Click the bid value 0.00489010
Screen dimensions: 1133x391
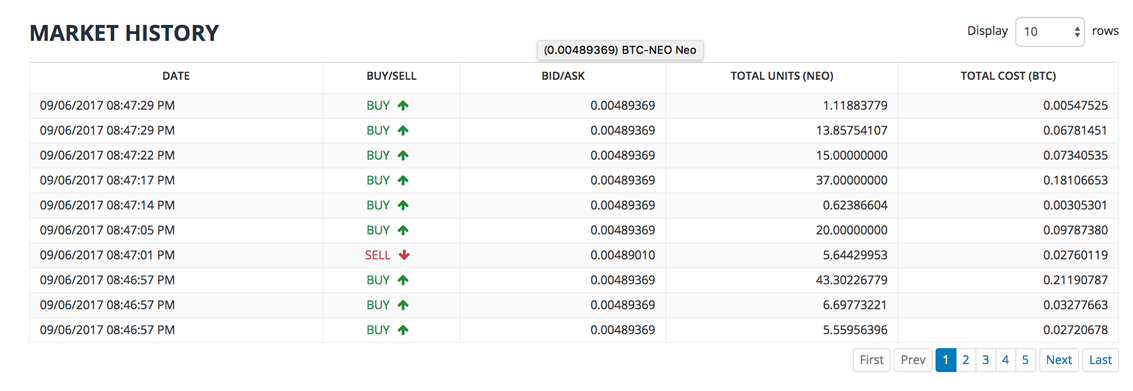[623, 255]
